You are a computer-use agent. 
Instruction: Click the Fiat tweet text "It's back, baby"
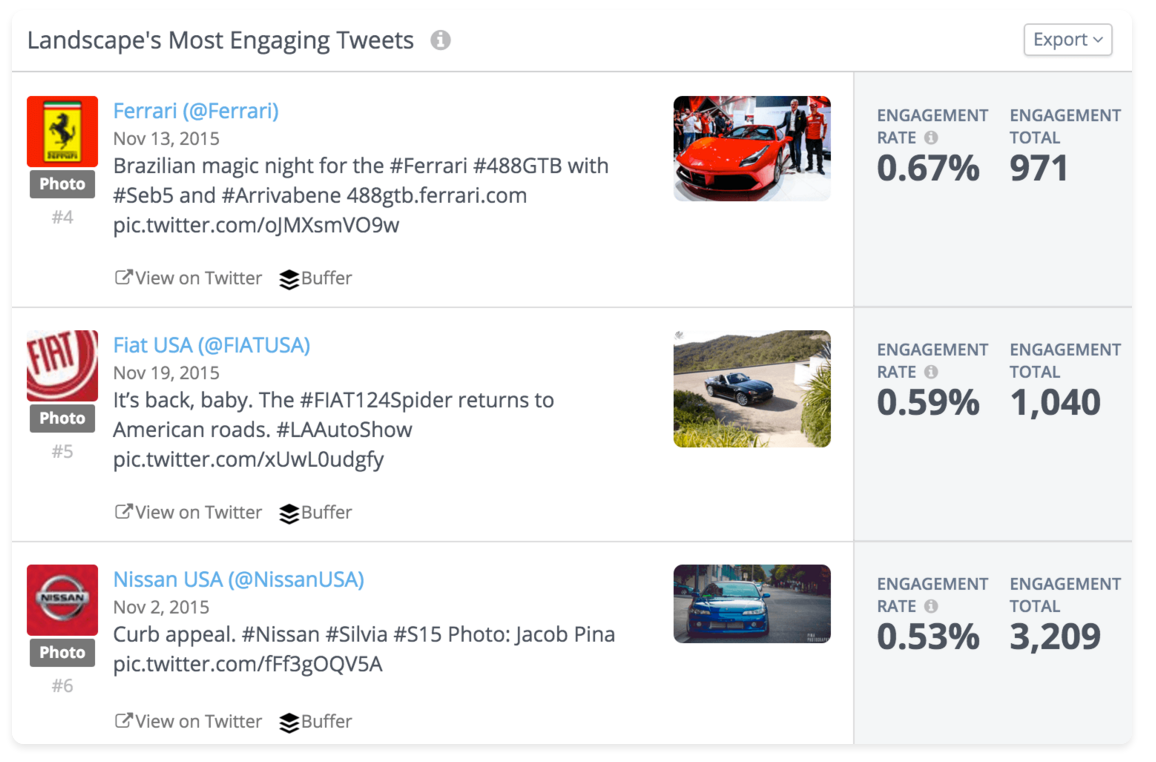tap(334, 430)
